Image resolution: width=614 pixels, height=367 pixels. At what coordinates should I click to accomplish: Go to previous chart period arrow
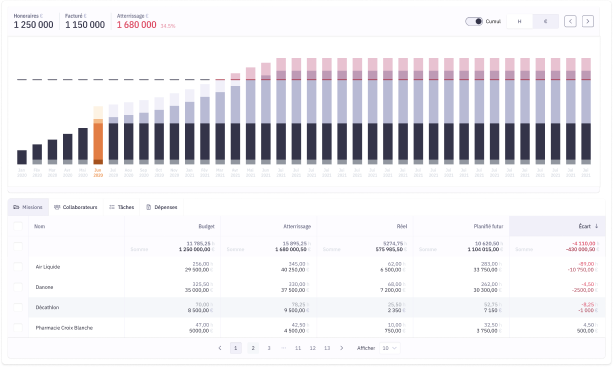point(570,21)
